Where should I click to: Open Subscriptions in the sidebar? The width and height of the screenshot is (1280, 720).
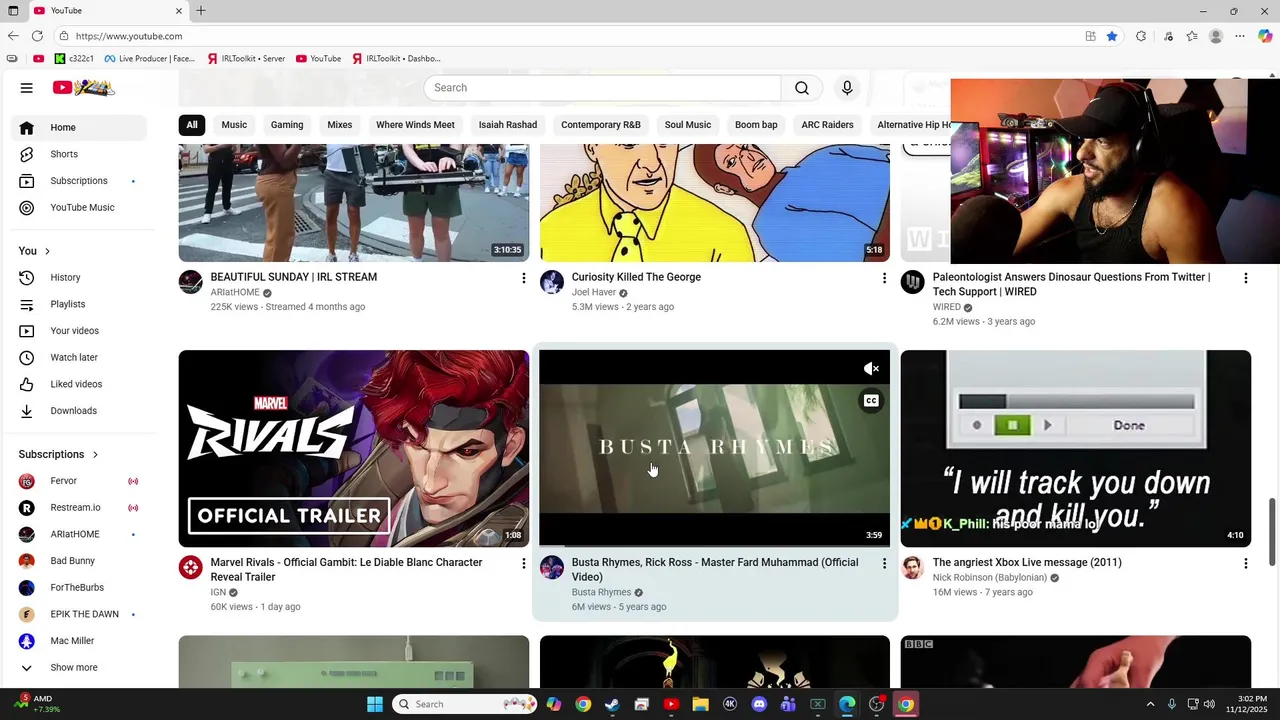pos(78,181)
